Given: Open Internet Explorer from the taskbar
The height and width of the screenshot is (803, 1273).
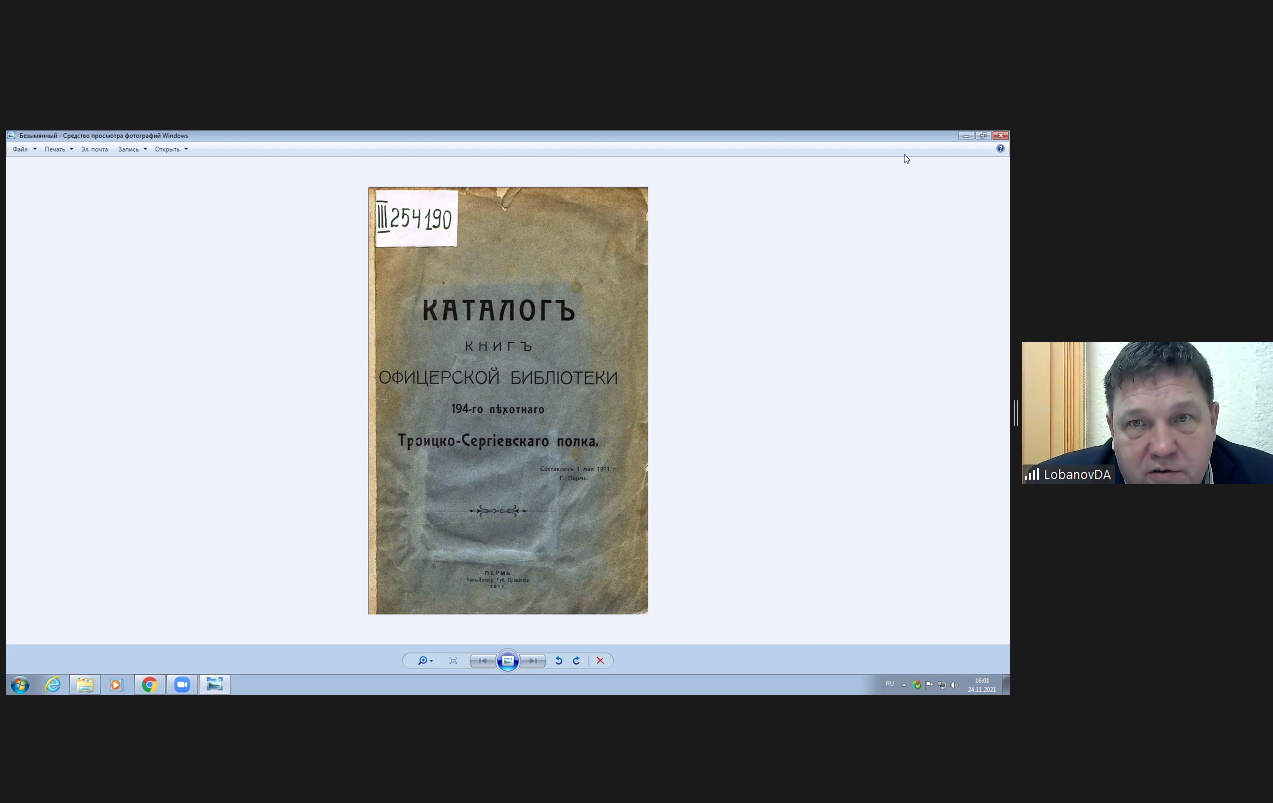Looking at the screenshot, I should point(53,685).
